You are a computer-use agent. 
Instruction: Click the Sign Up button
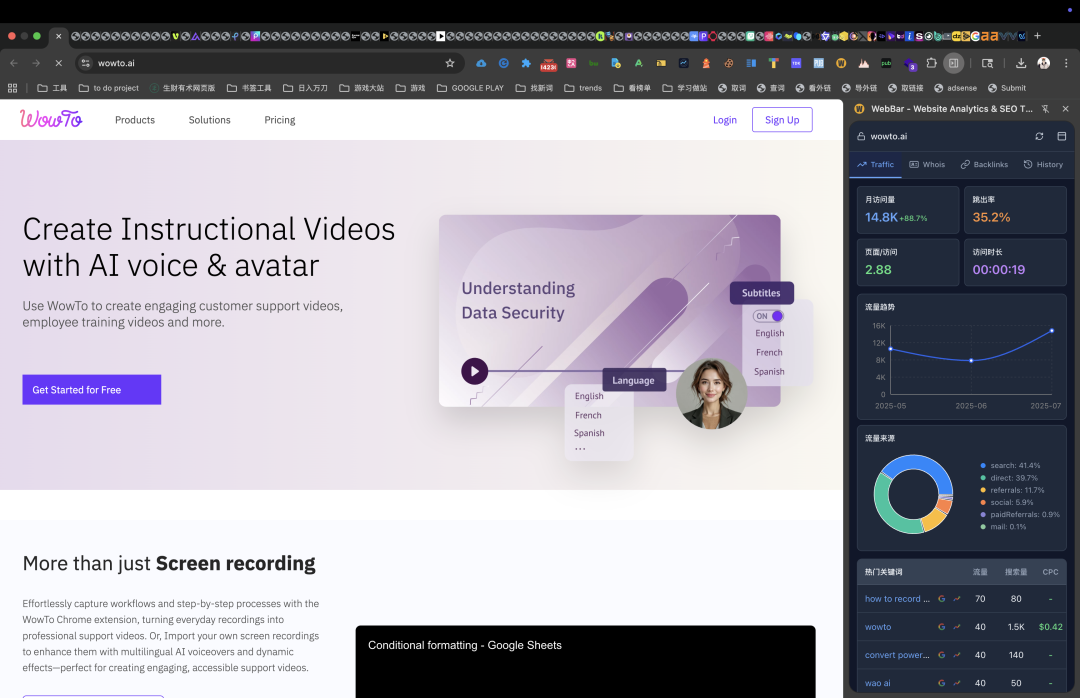click(782, 120)
